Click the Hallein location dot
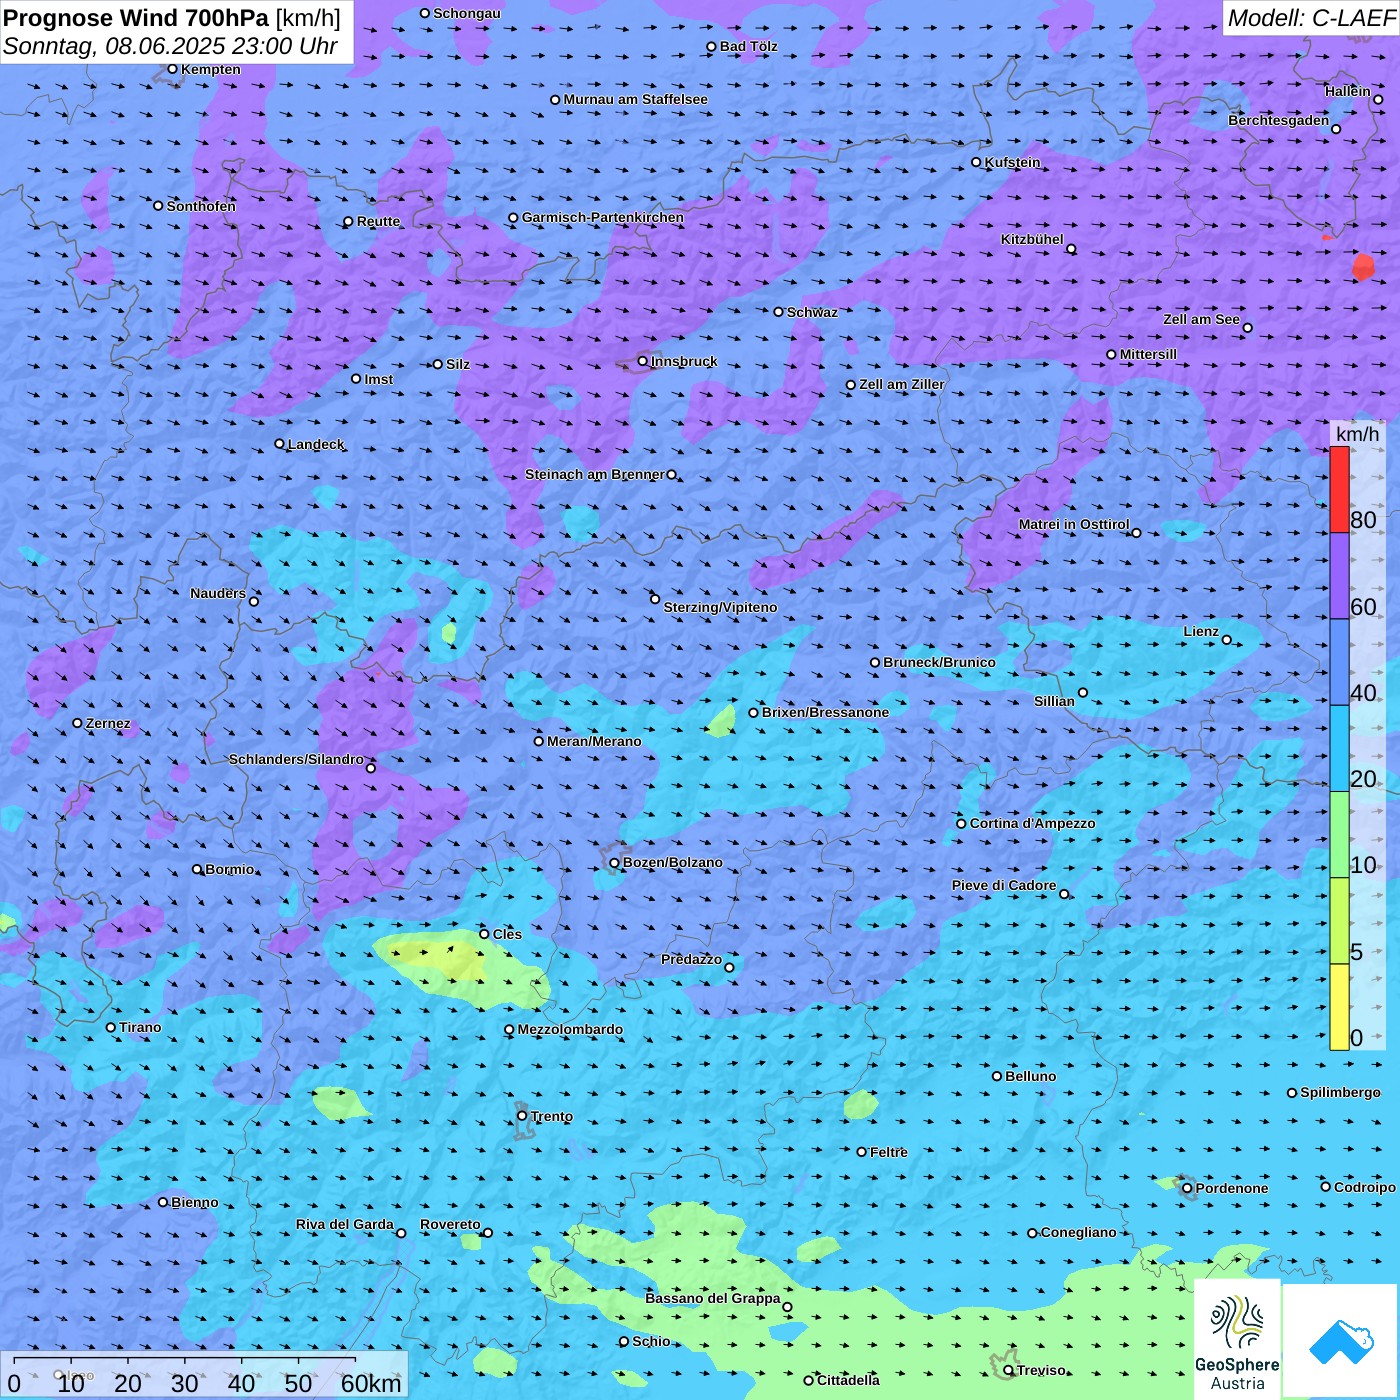The image size is (1400, 1400). tap(1378, 99)
